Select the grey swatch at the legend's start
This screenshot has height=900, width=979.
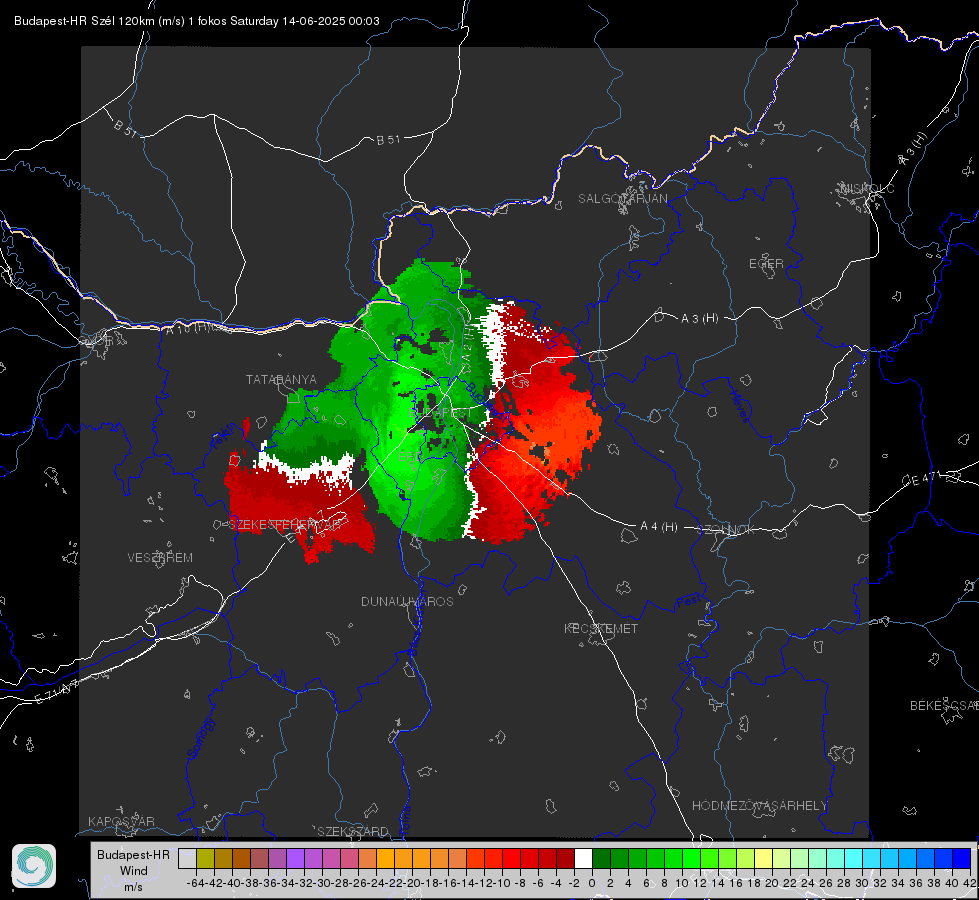187,858
